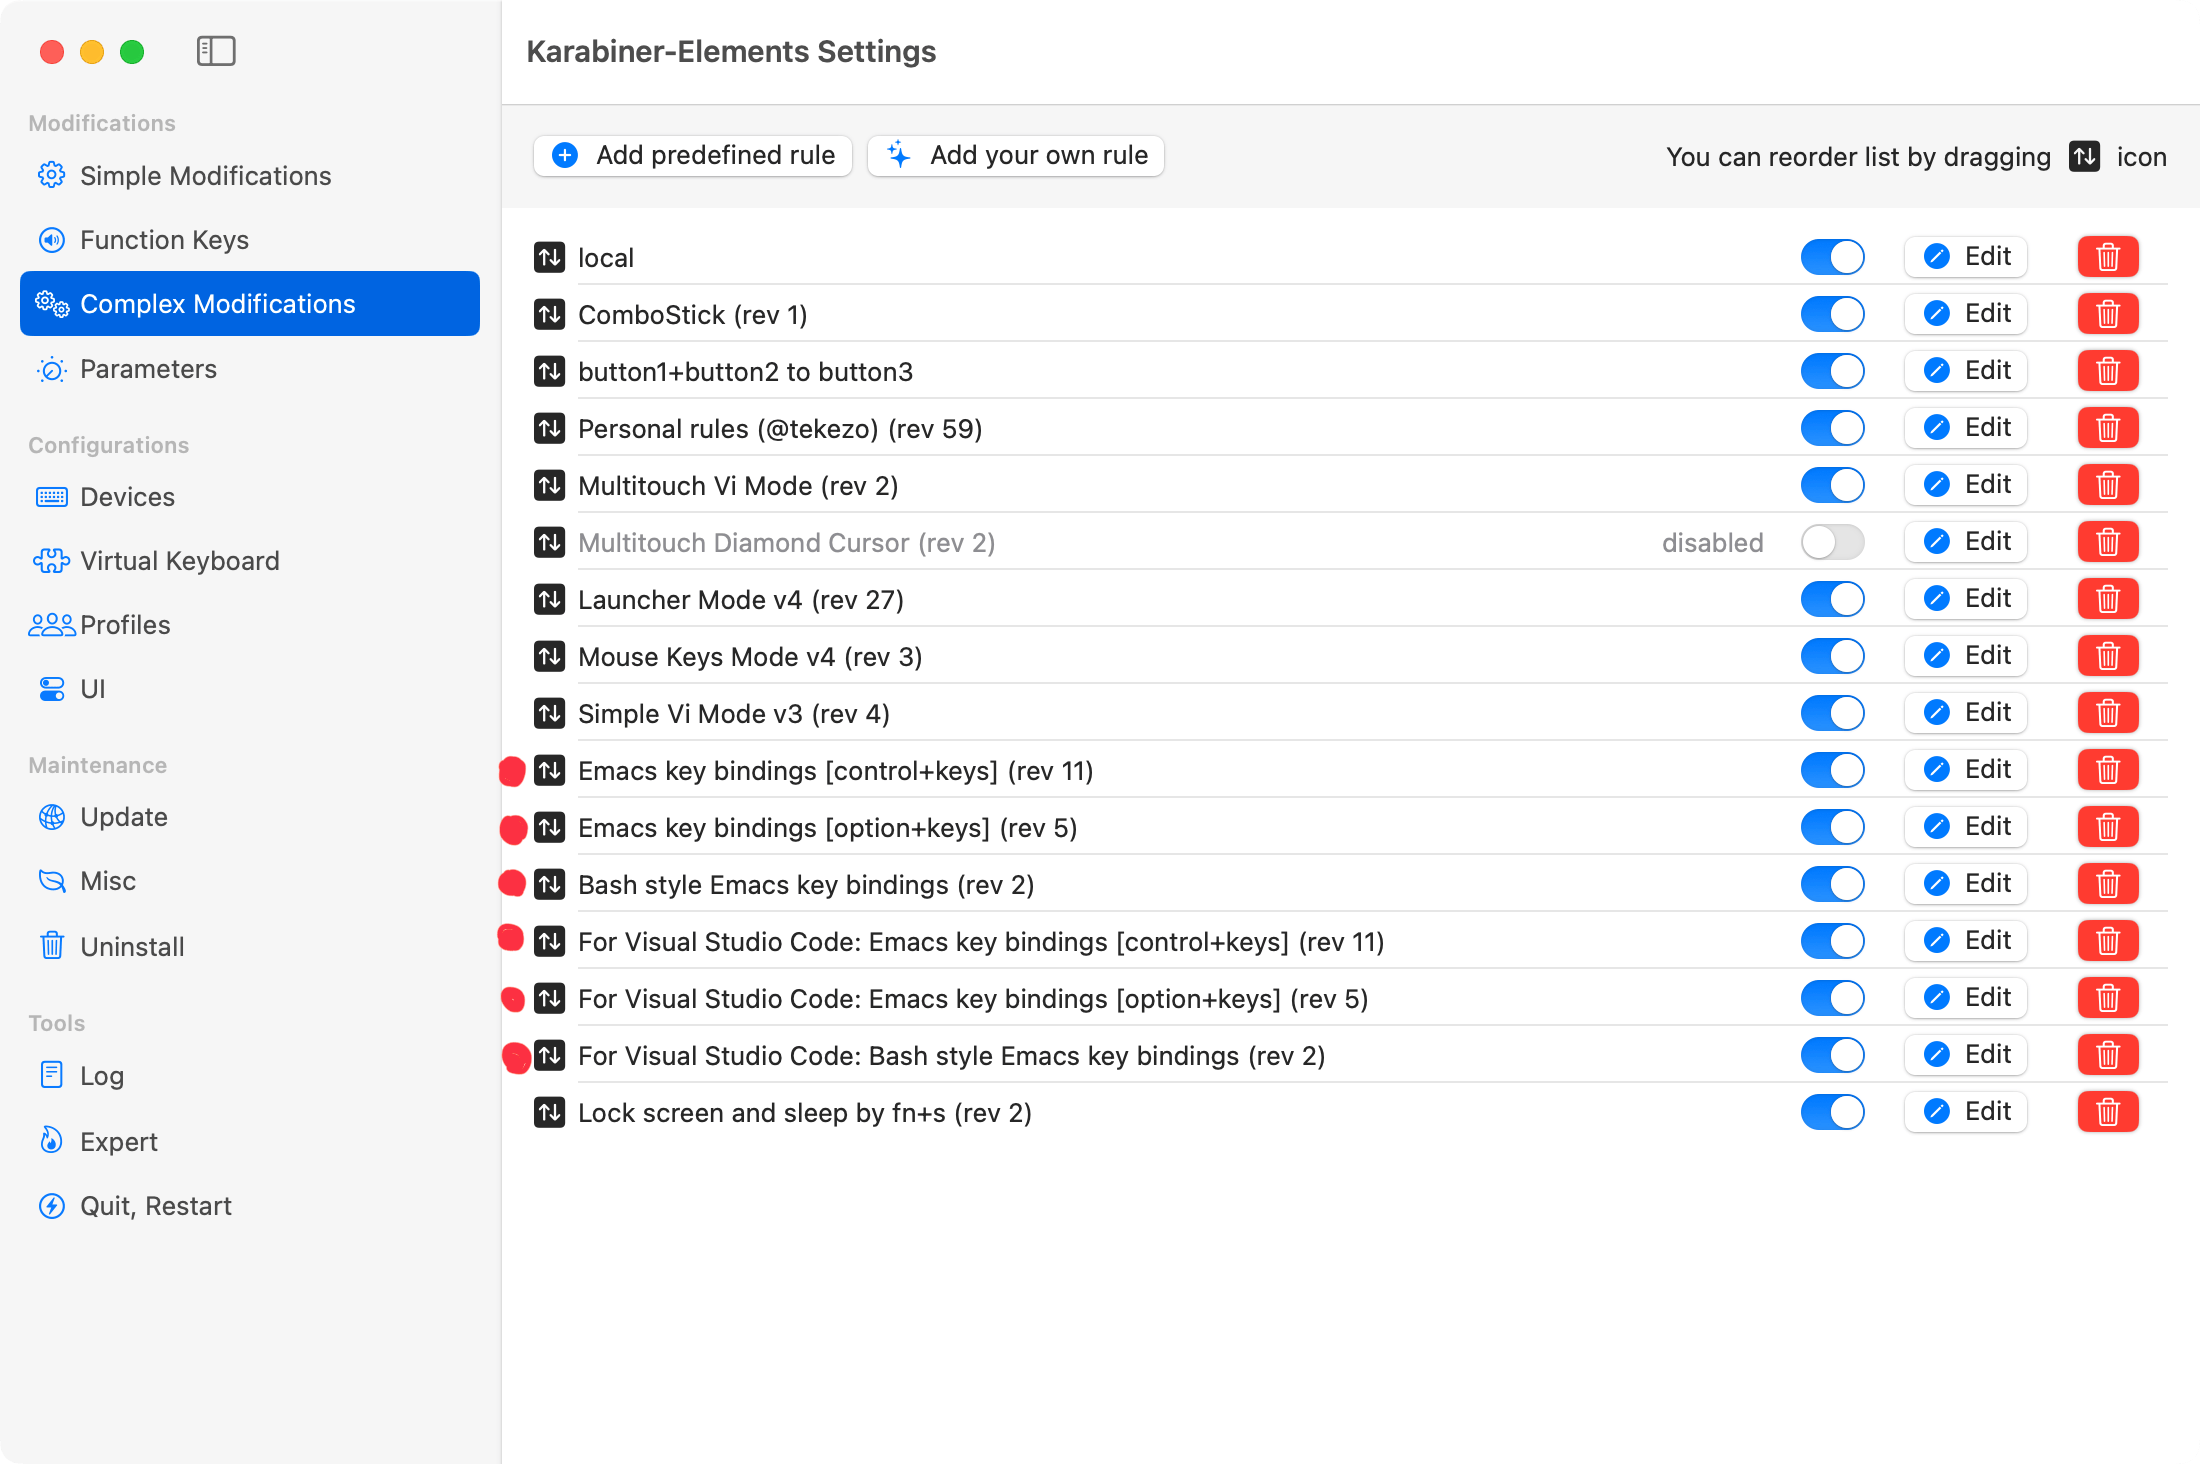The width and height of the screenshot is (2200, 1464).
Task: Click reorder icon for Launcher Mode v4
Action: click(549, 599)
